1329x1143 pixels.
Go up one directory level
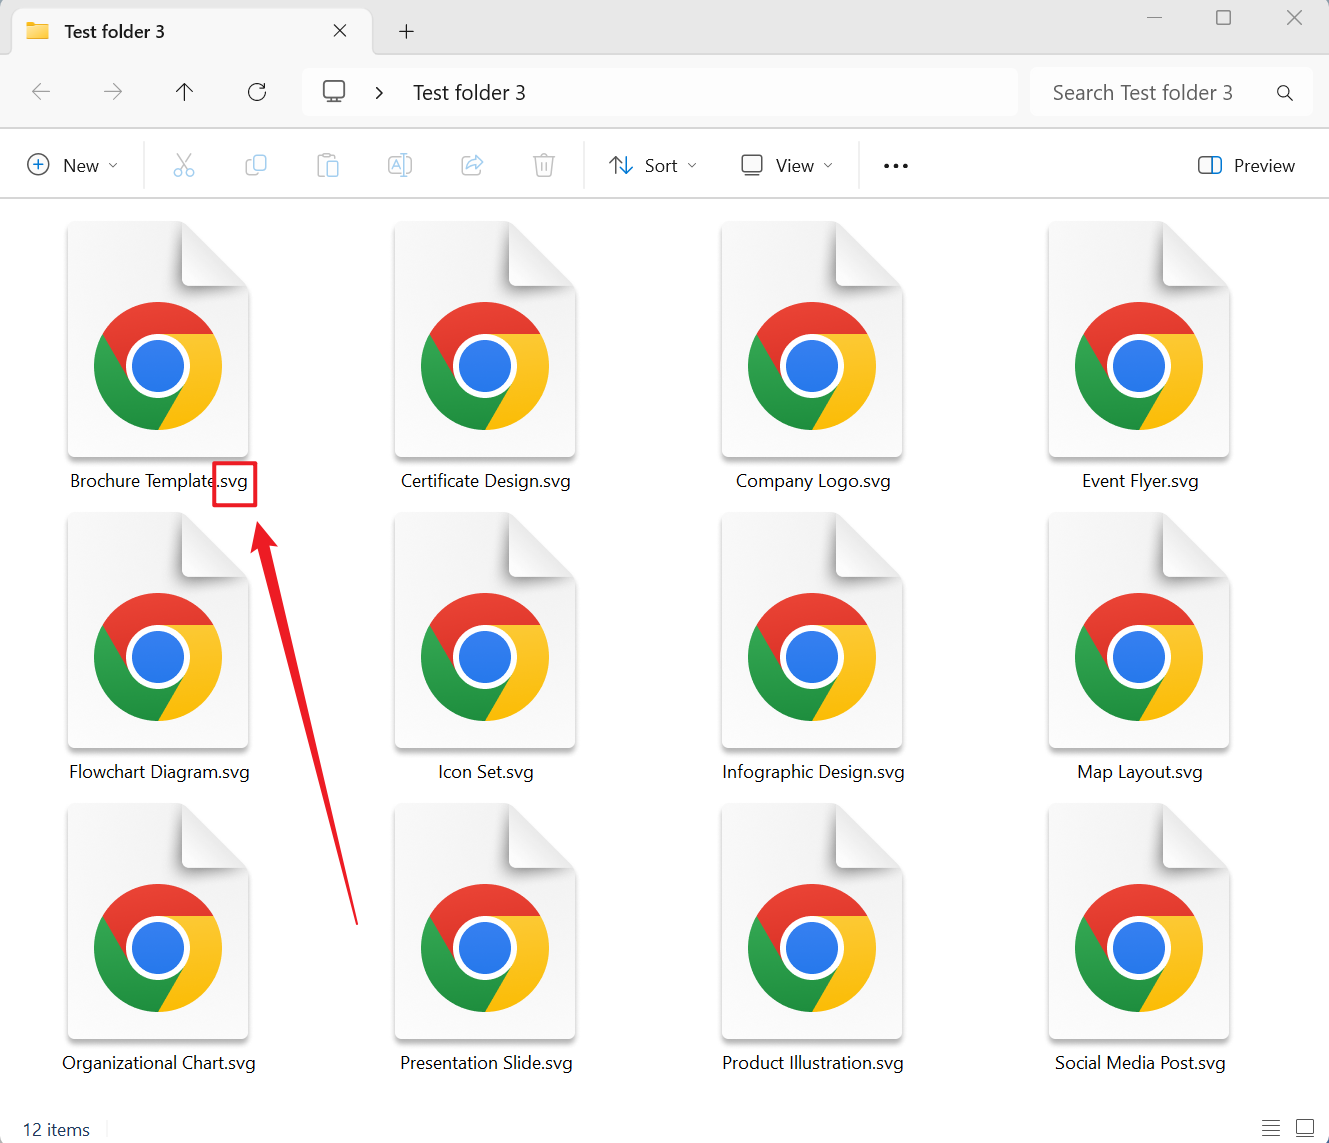click(x=184, y=92)
